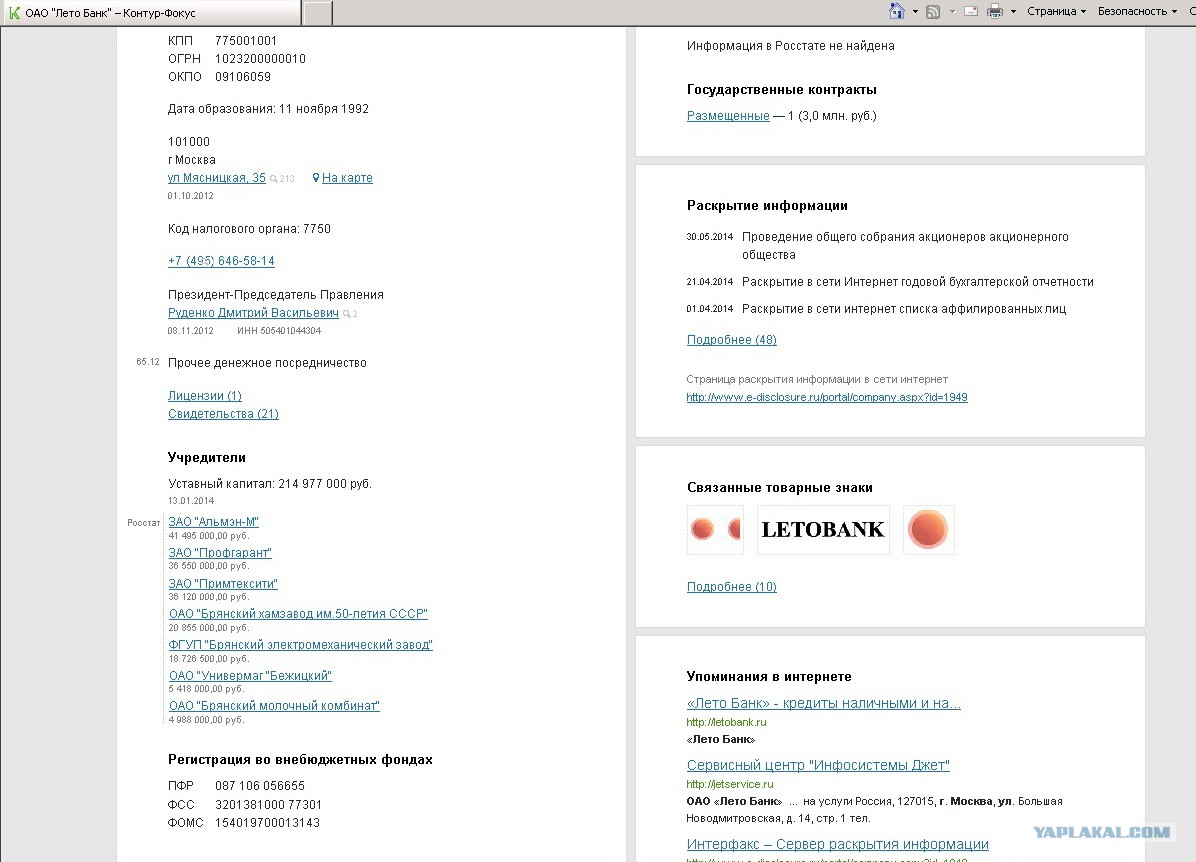The image size is (1196, 862).
Task: Open the Страница menu
Action: click(1056, 11)
